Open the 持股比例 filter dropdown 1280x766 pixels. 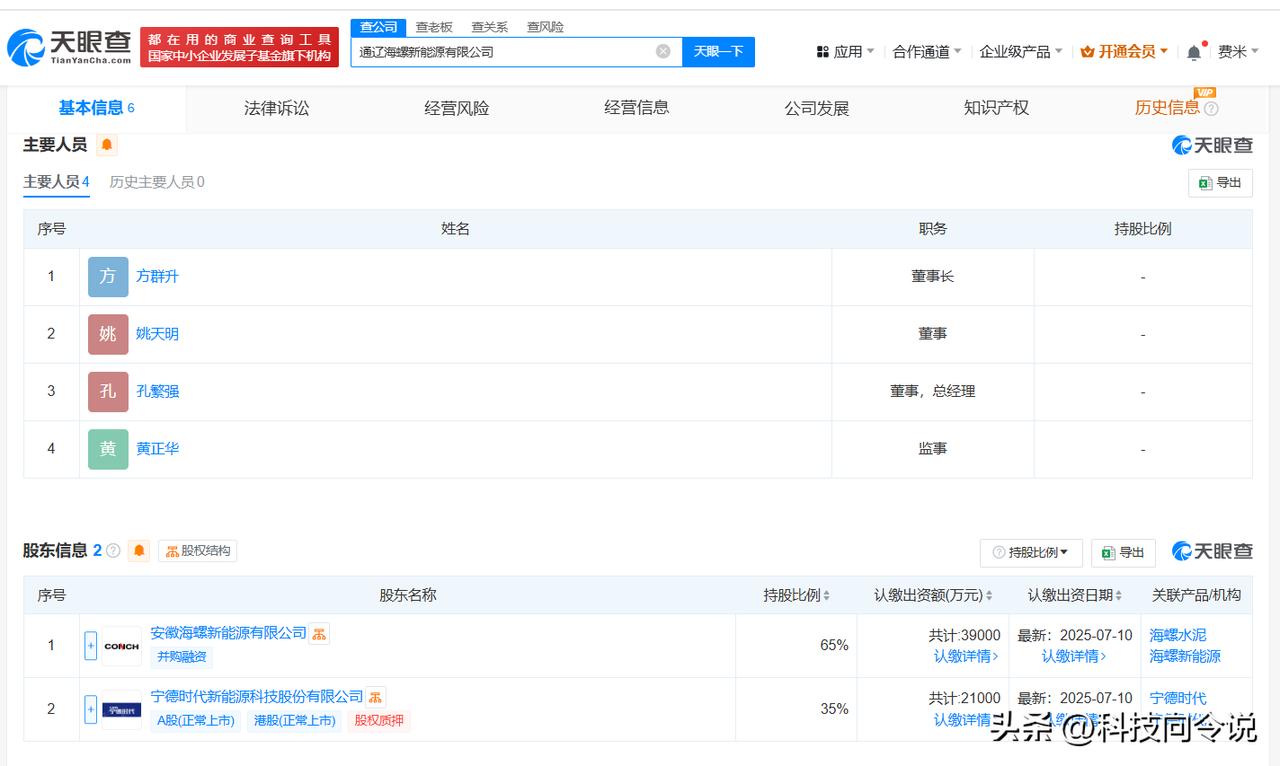(1031, 553)
